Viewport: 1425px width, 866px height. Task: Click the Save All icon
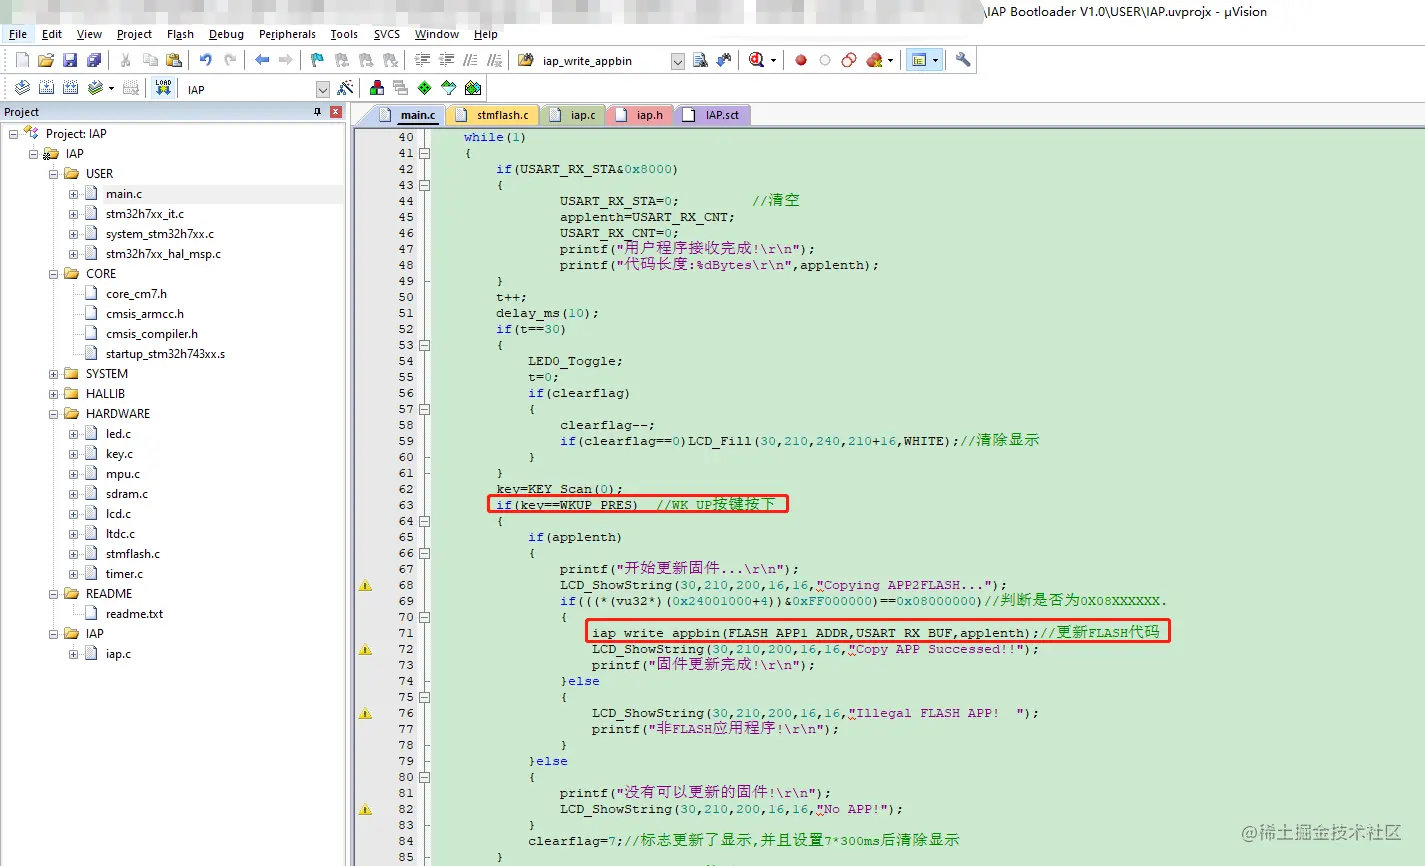click(92, 60)
